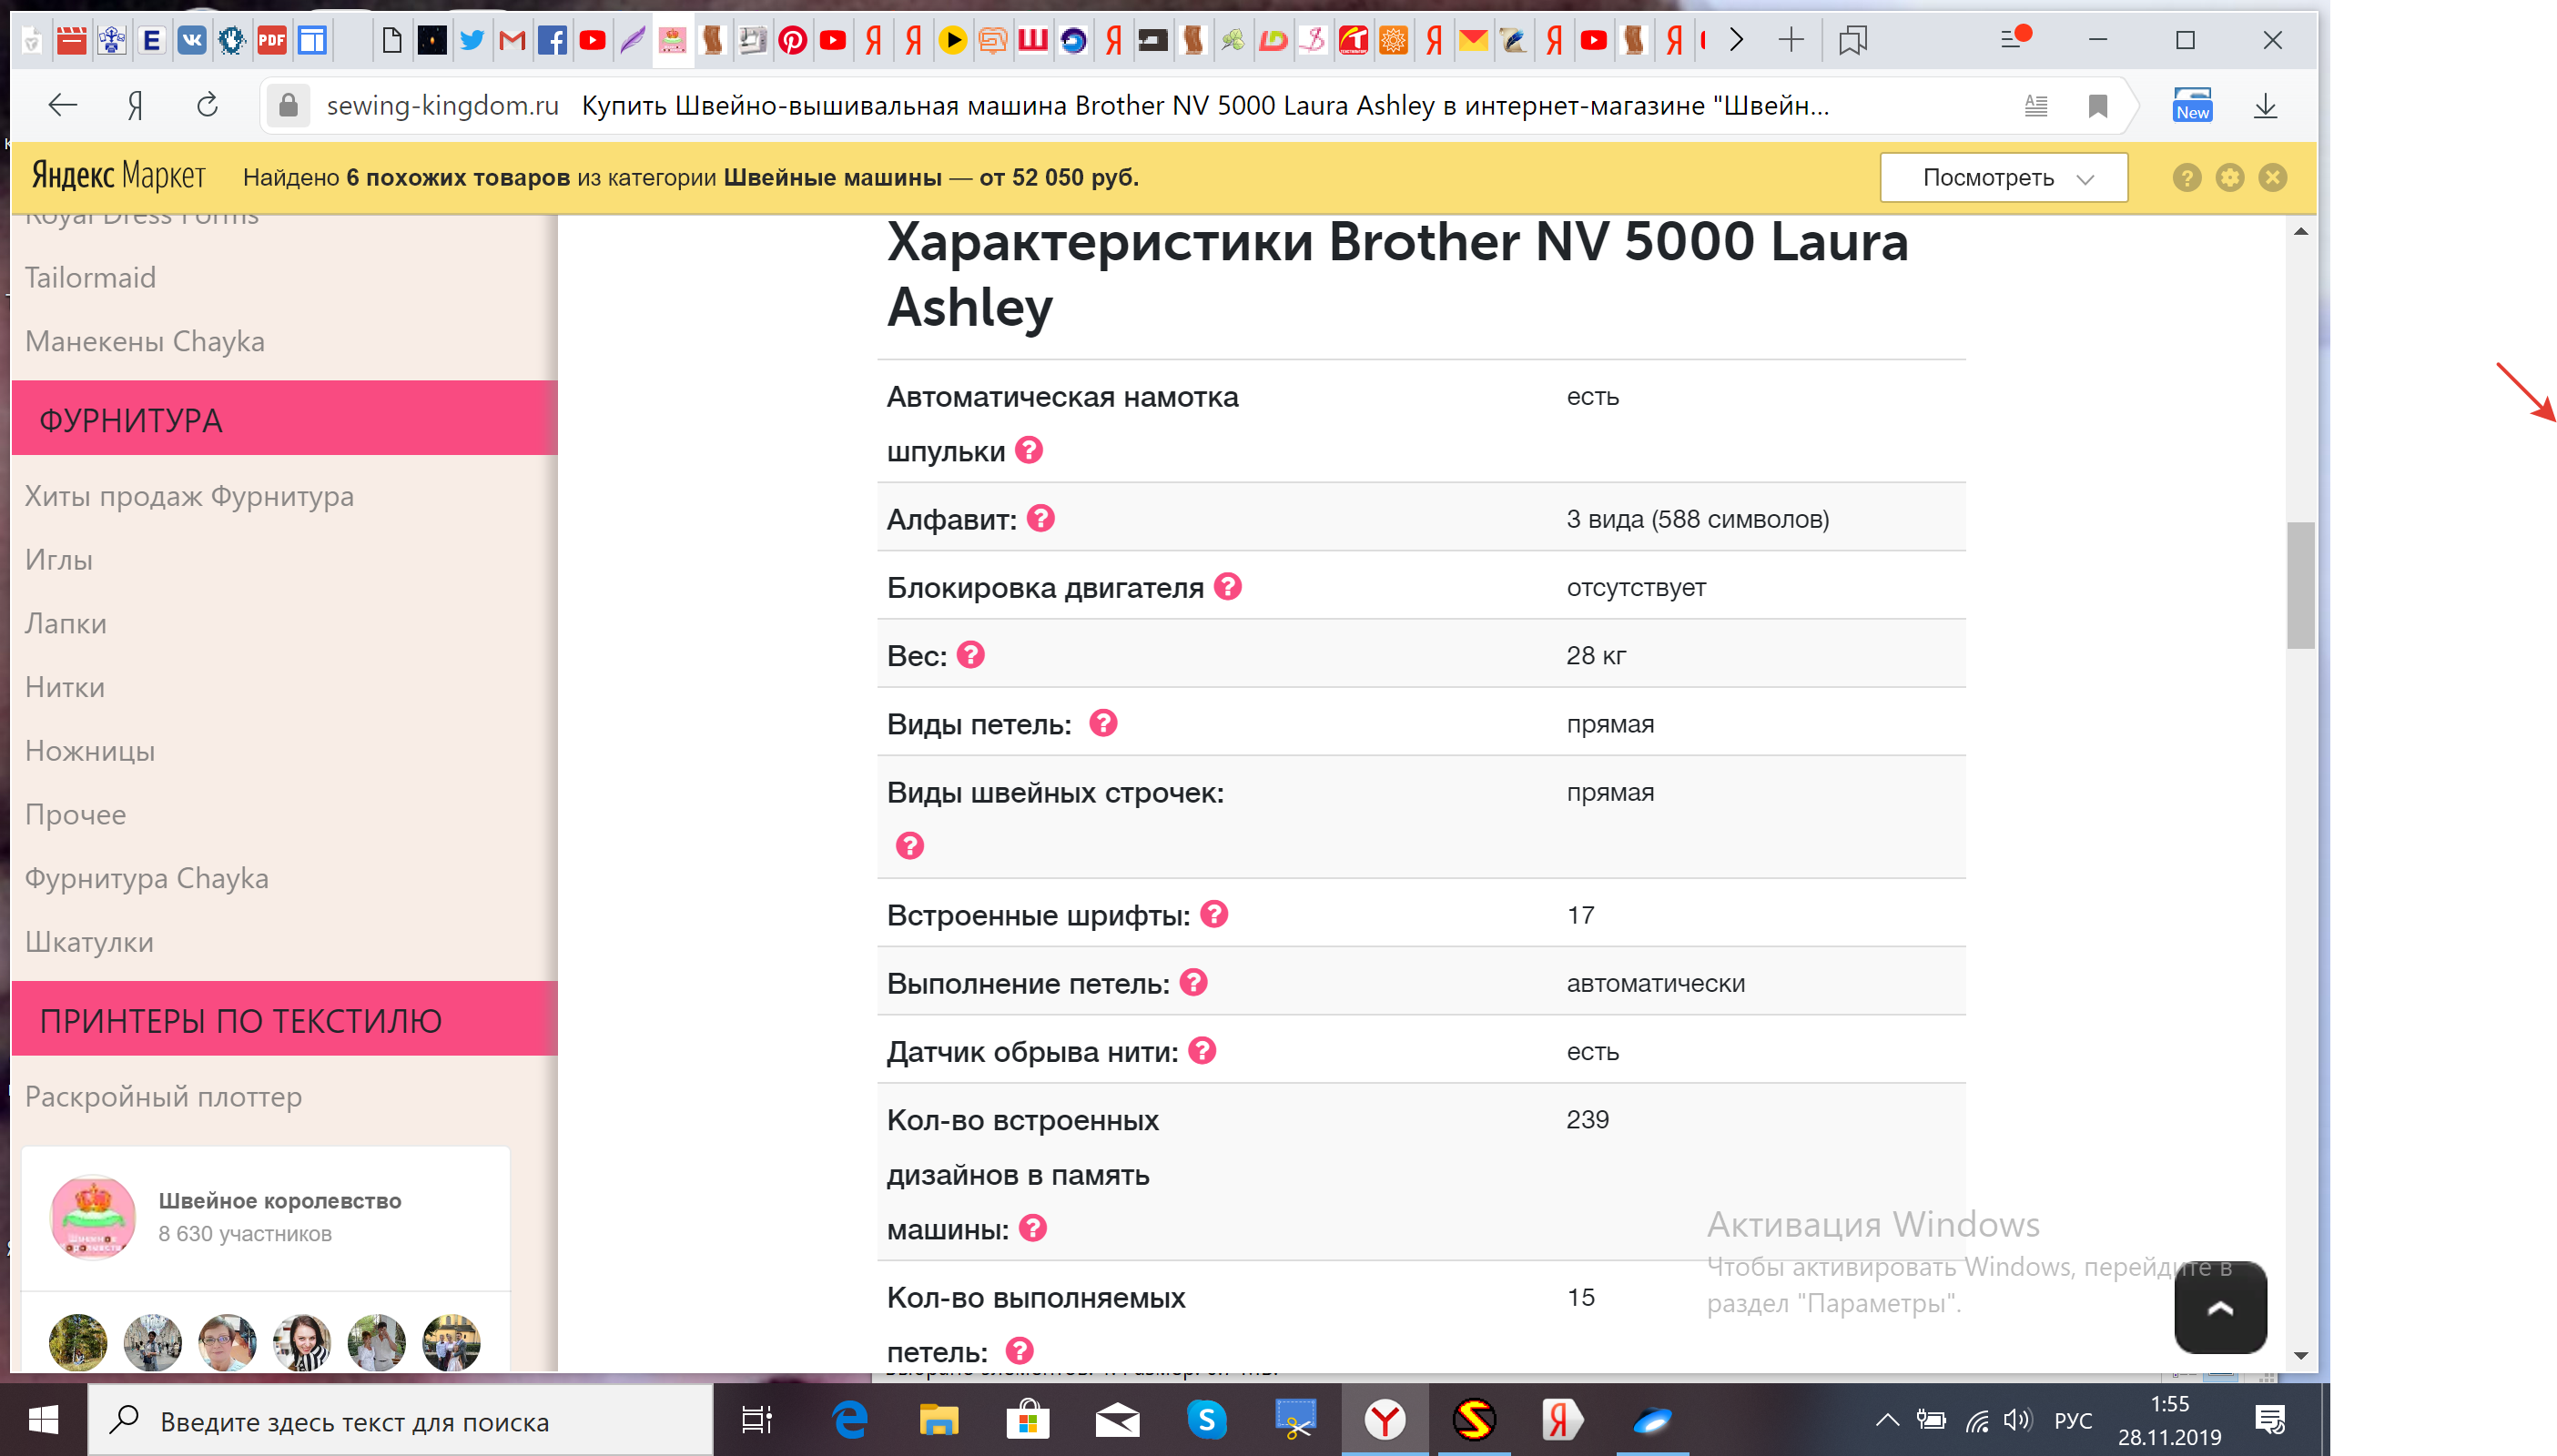
Task: Open the blue New feature icon
Action: tap(2191, 105)
